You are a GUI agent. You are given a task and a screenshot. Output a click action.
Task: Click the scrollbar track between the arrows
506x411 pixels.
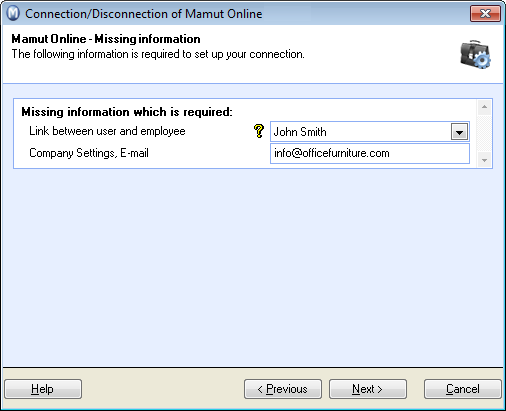pos(484,134)
